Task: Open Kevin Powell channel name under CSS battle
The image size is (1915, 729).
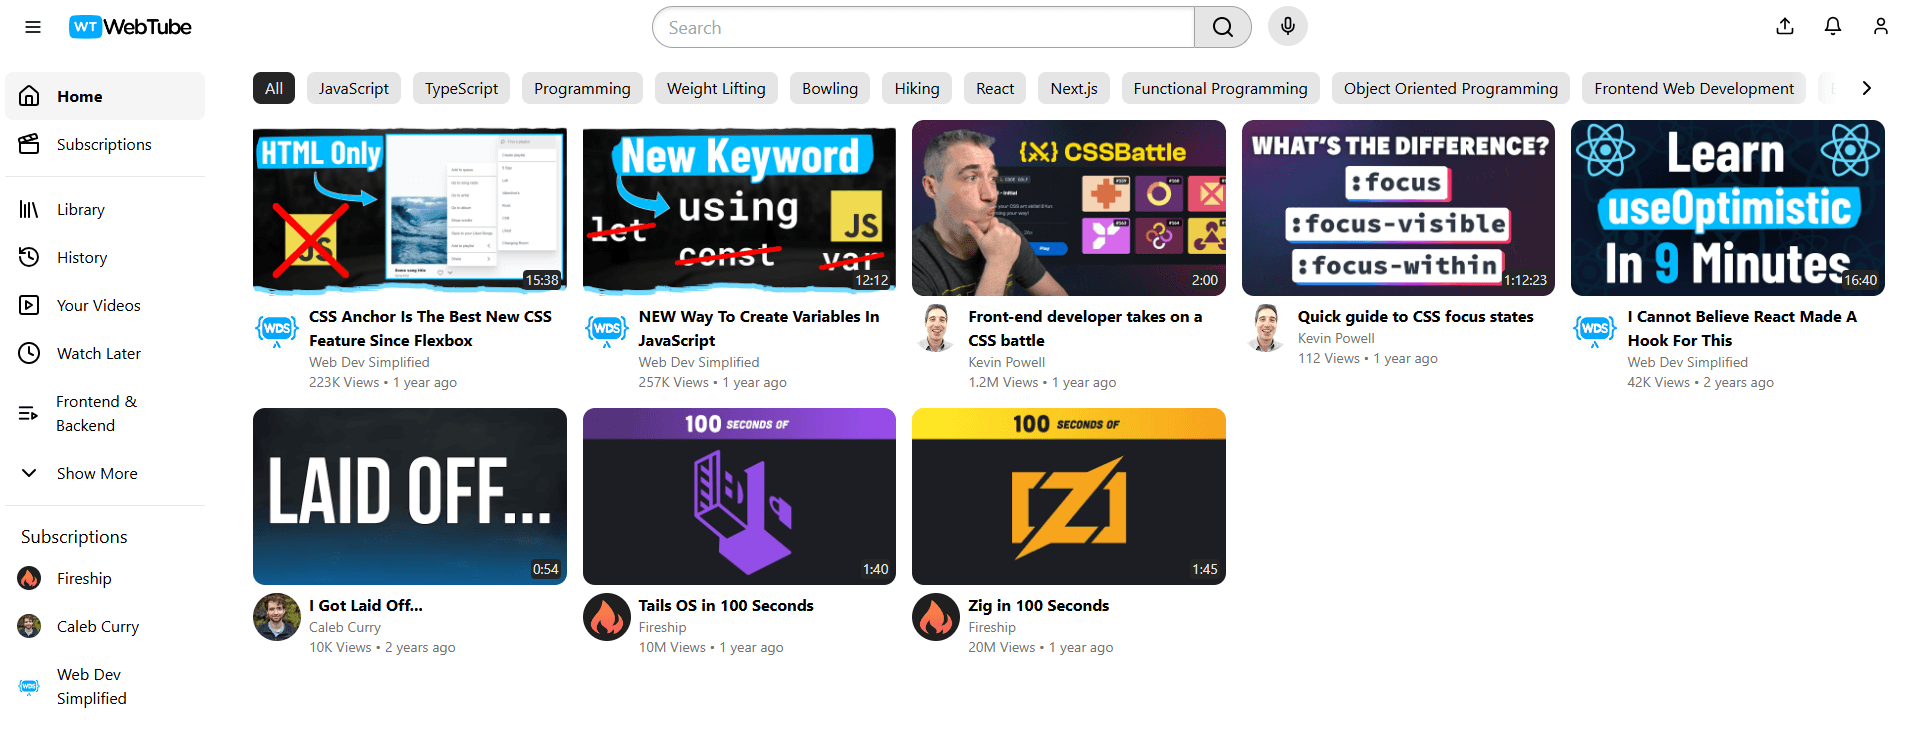Action: tap(1006, 362)
